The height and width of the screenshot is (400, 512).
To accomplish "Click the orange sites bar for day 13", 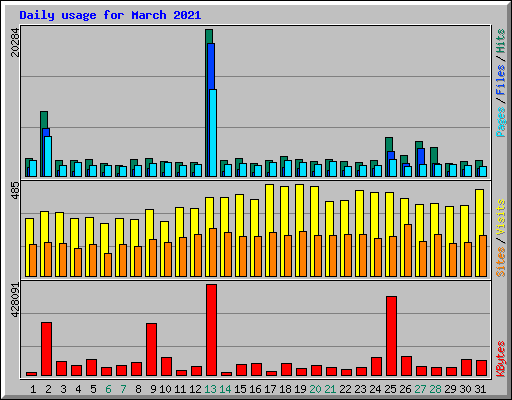I will 213,252.
